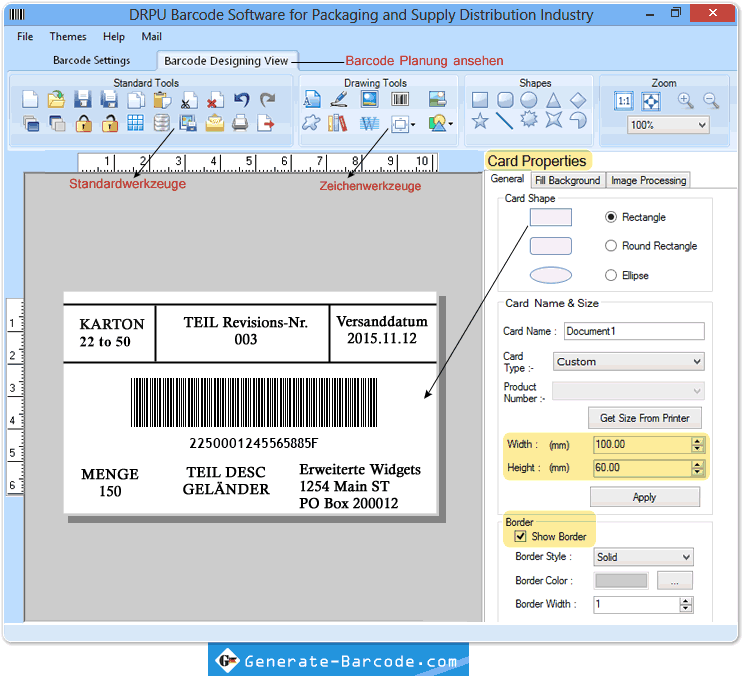Select the Text tool in Drawing Tools
Image resolution: width=744 pixels, height=676 pixels.
point(312,100)
